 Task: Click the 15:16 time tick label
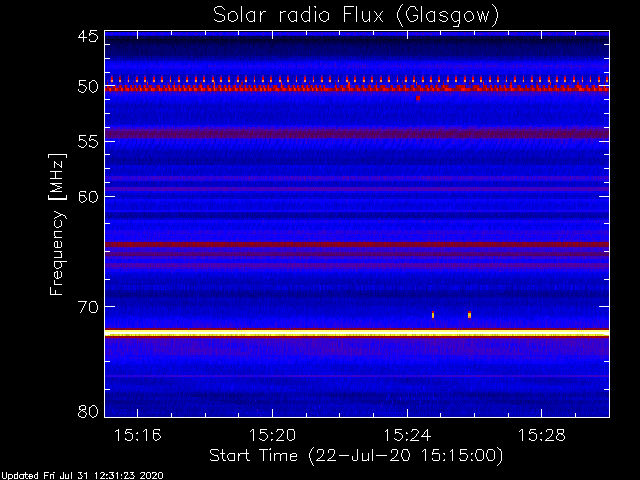[x=138, y=436]
